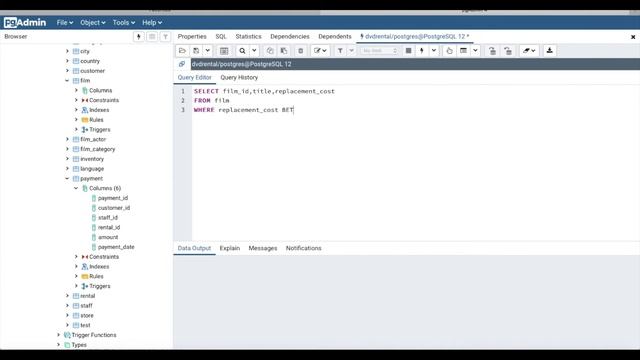Click the Paste icon in query toolbar
The width and height of the screenshot is (640, 360).
pyautogui.click(x=284, y=51)
